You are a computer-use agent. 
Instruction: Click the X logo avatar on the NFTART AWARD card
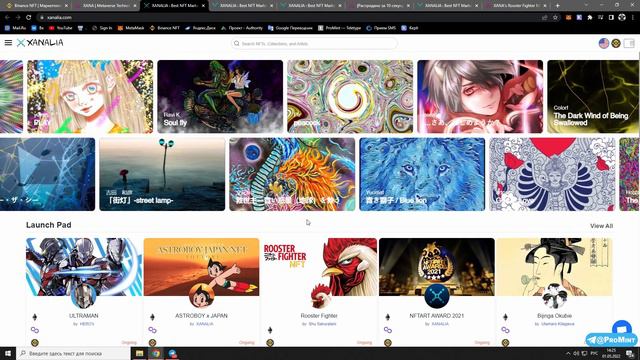pos(437,296)
